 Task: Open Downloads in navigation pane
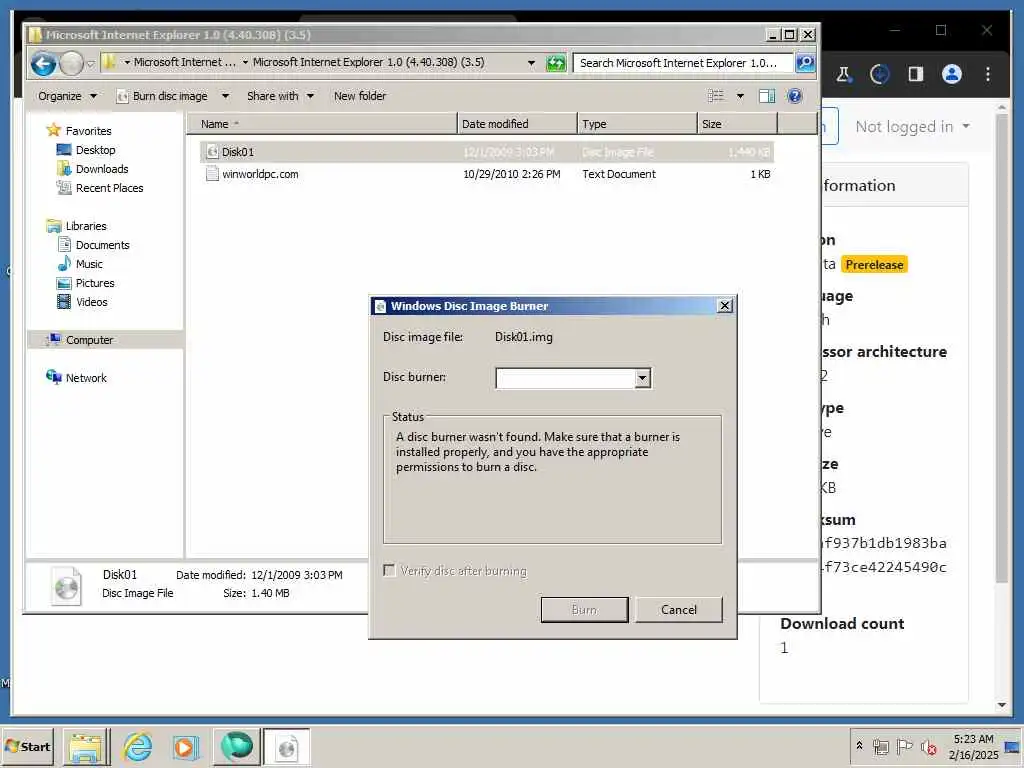tap(102, 168)
